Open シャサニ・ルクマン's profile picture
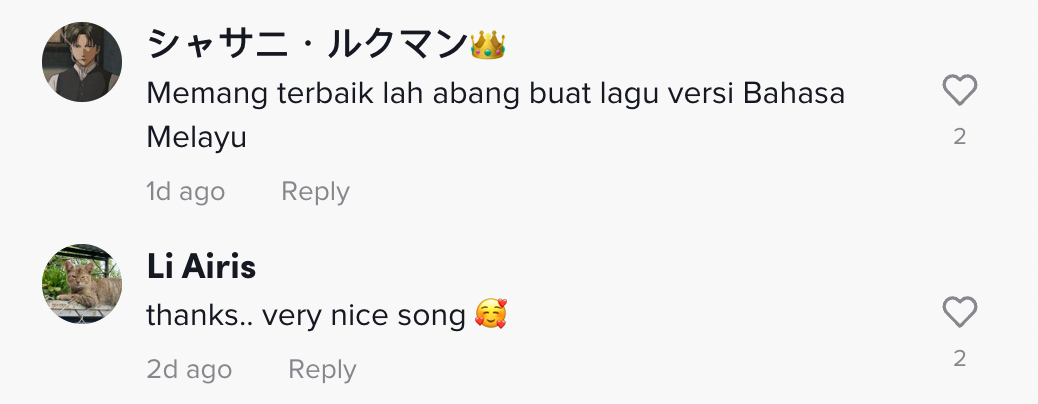Viewport: 1038px width, 404px height. [82, 62]
